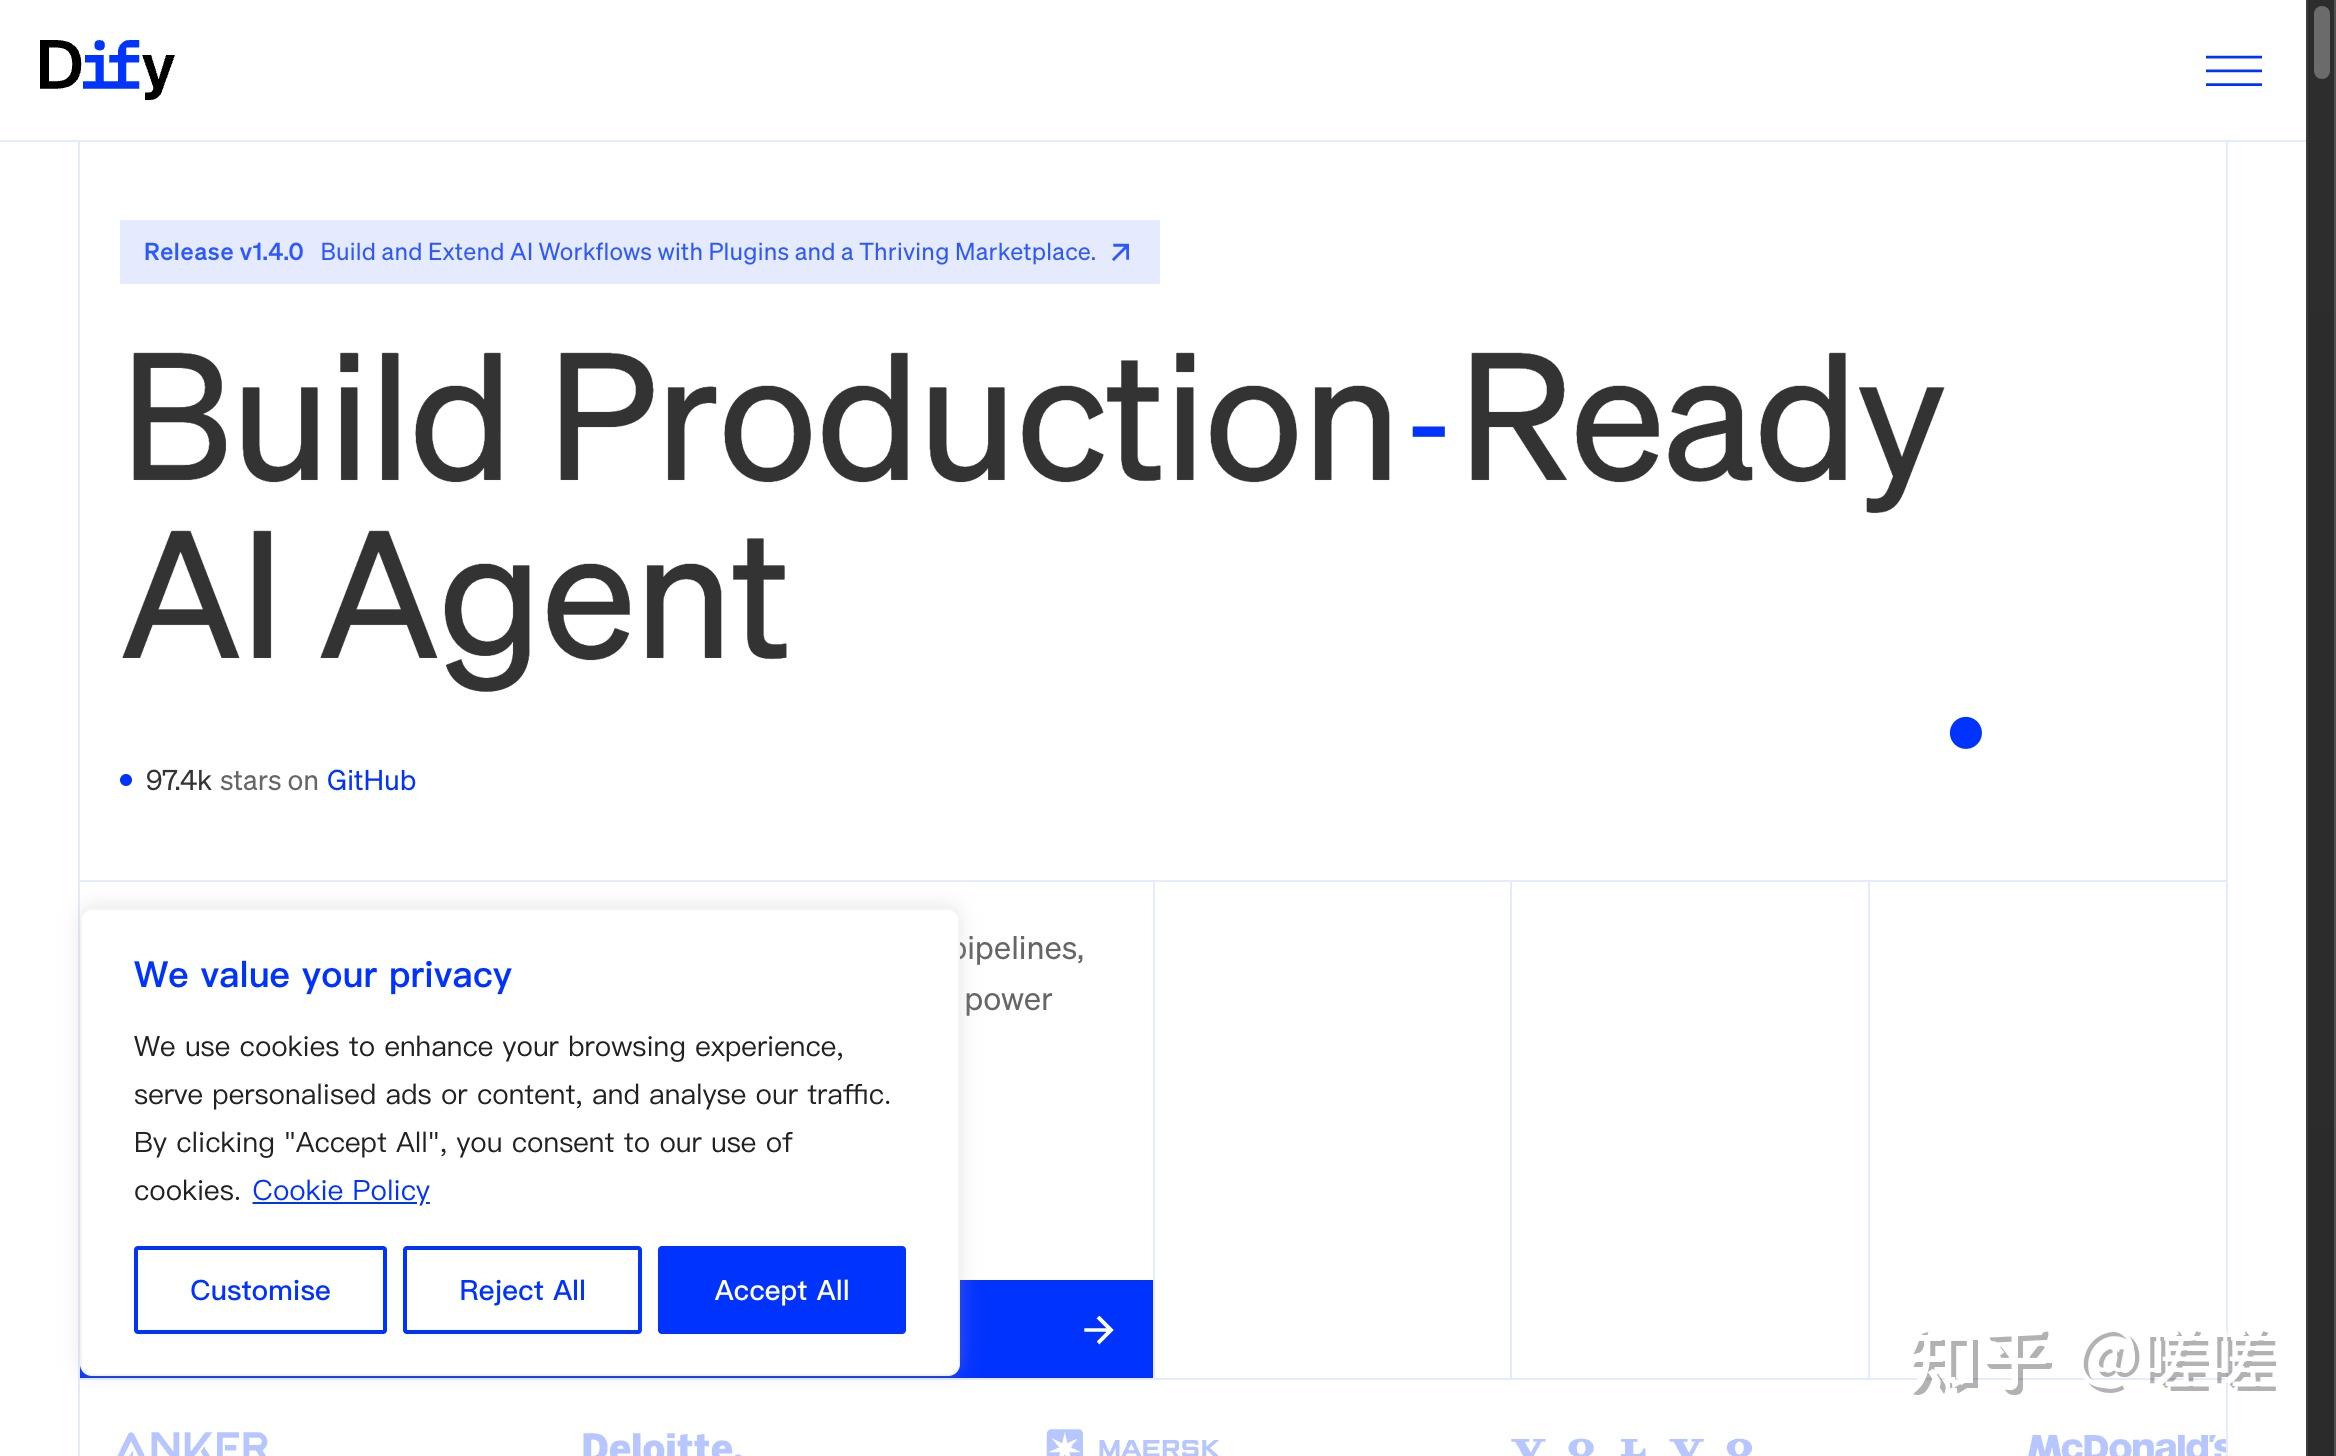
Task: Click the arrow icon in the release banner
Action: [1120, 252]
